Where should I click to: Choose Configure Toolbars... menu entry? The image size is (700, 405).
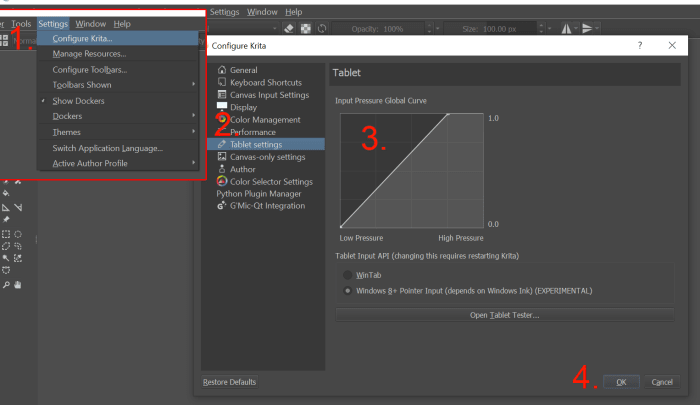coord(118,70)
